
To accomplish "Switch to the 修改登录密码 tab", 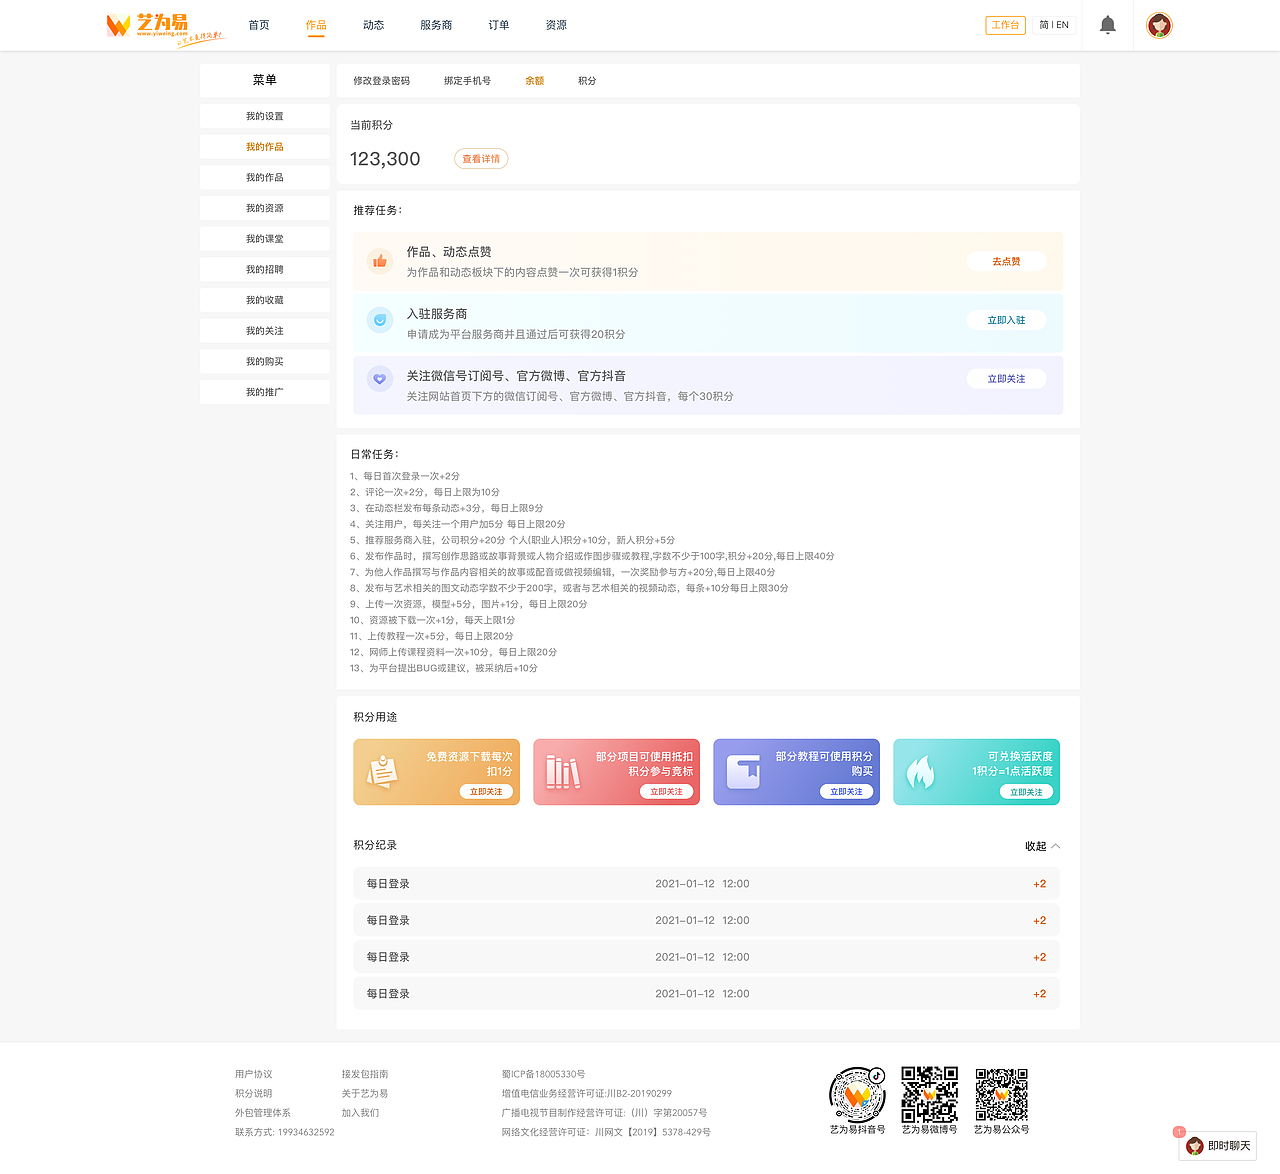I will tap(381, 81).
